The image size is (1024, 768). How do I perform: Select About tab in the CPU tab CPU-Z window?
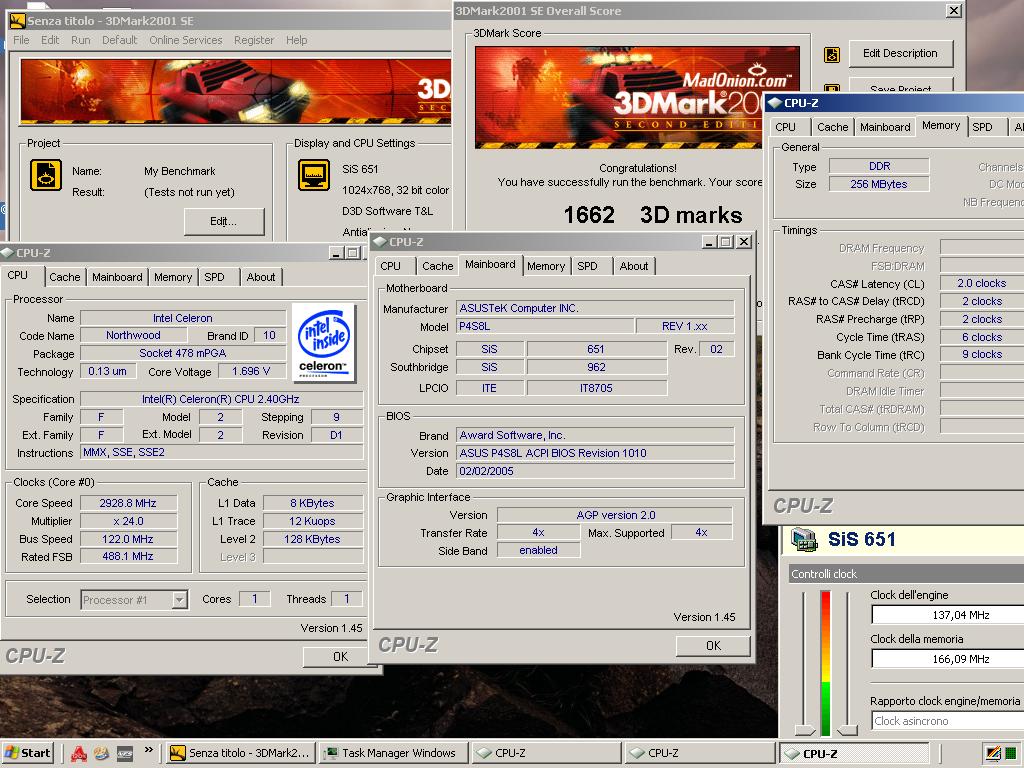pos(261,277)
